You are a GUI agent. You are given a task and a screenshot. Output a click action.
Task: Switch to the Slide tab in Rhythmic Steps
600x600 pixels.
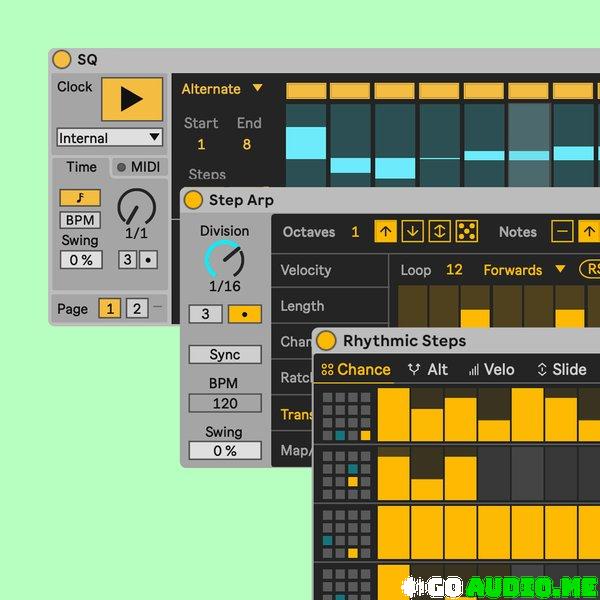click(562, 369)
